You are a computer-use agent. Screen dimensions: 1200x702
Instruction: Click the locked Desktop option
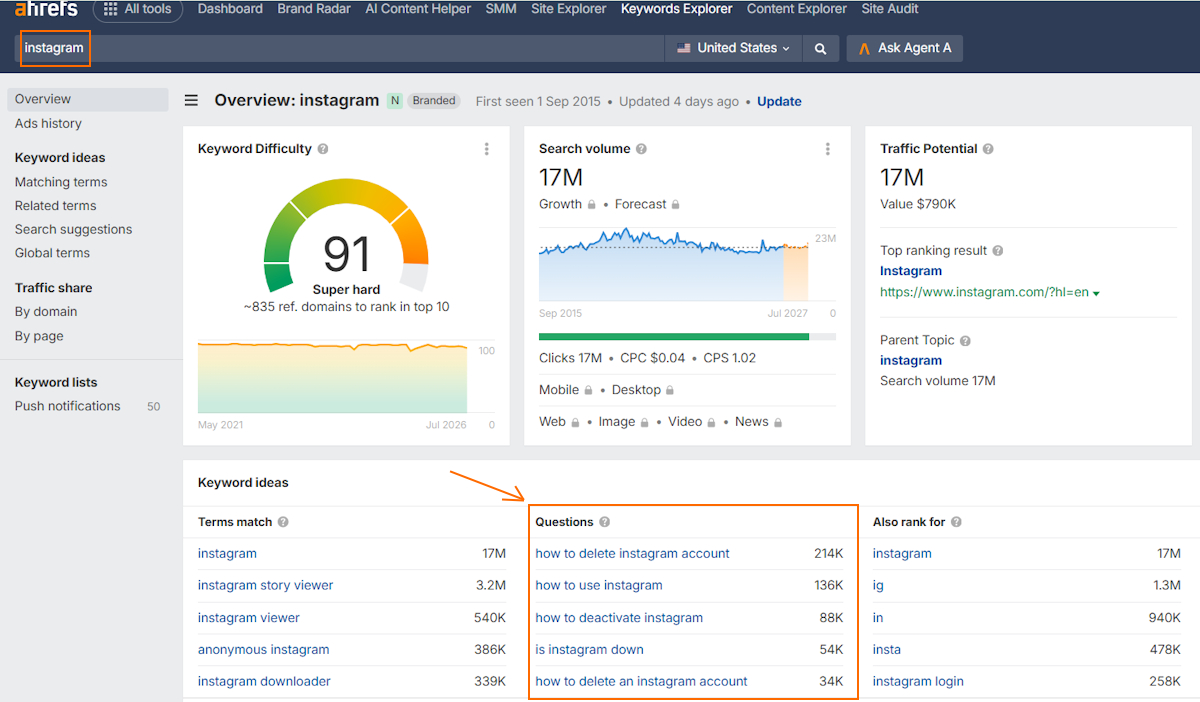tap(643, 390)
